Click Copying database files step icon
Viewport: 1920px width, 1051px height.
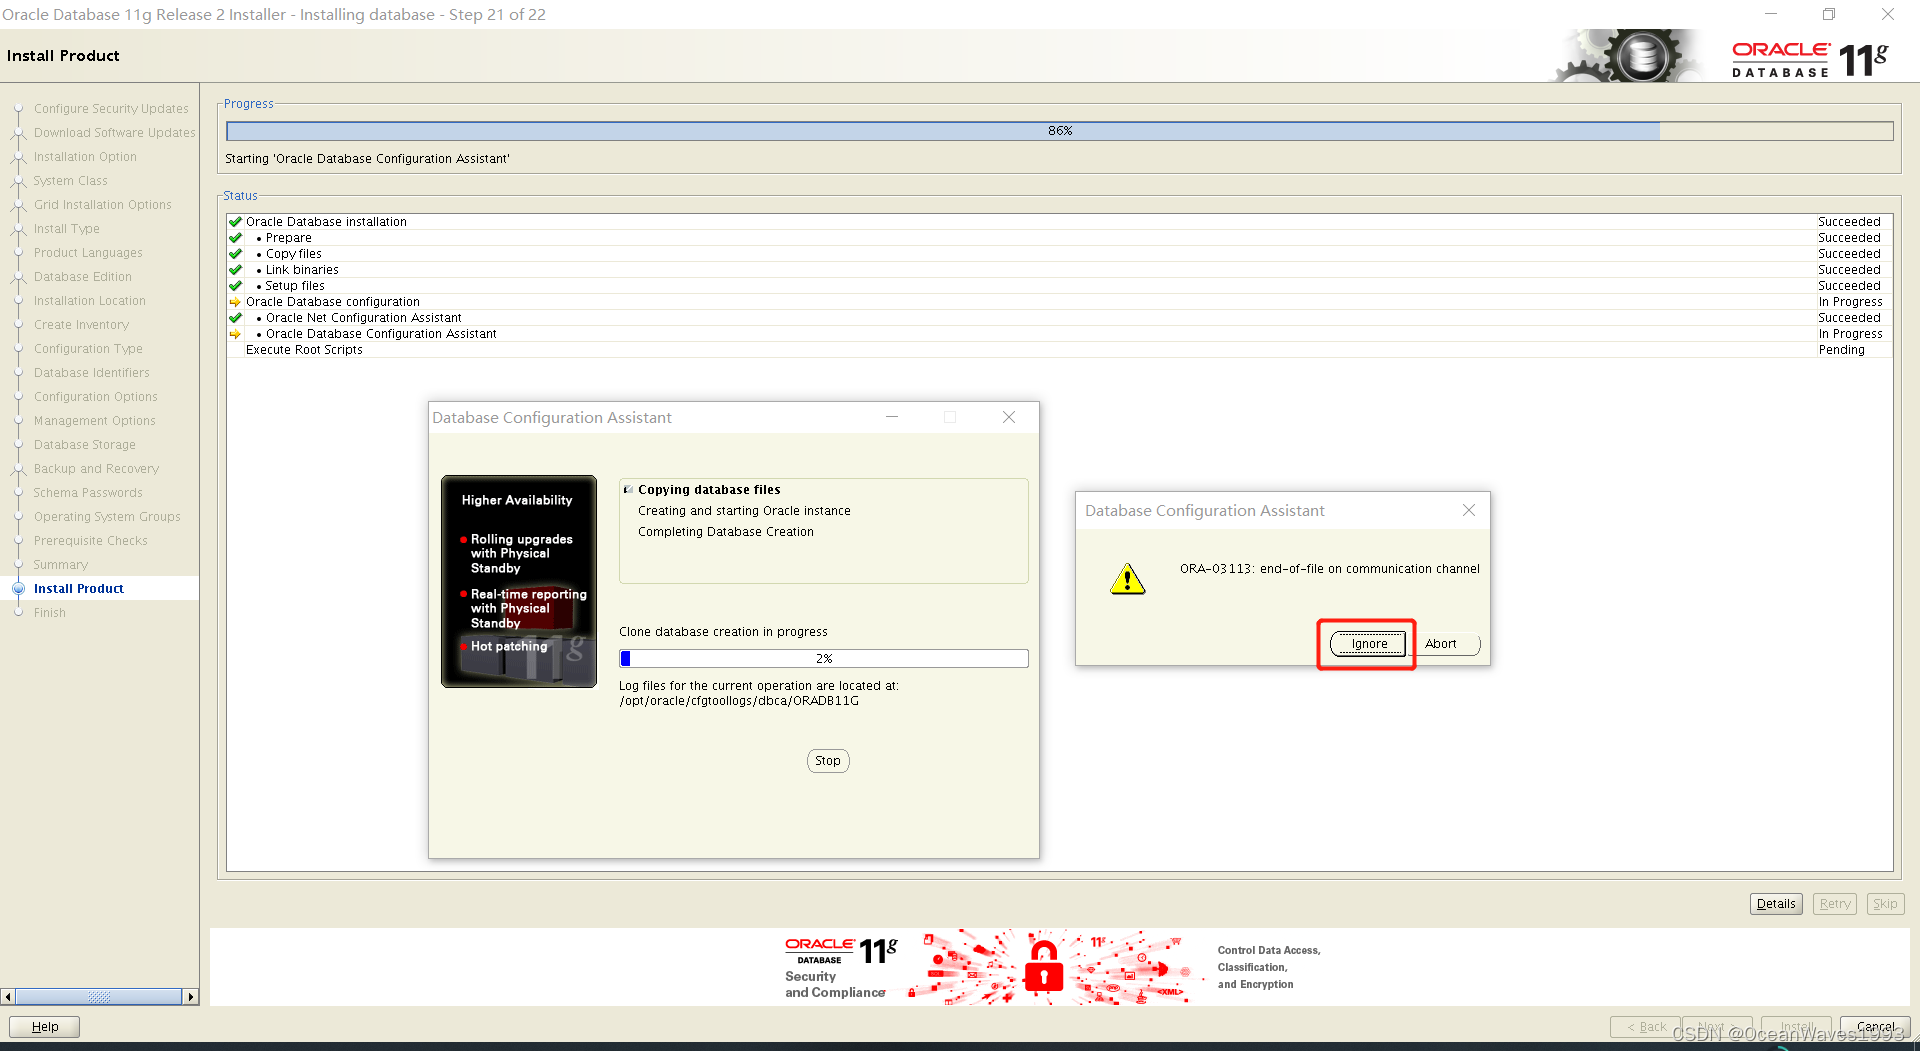click(628, 490)
